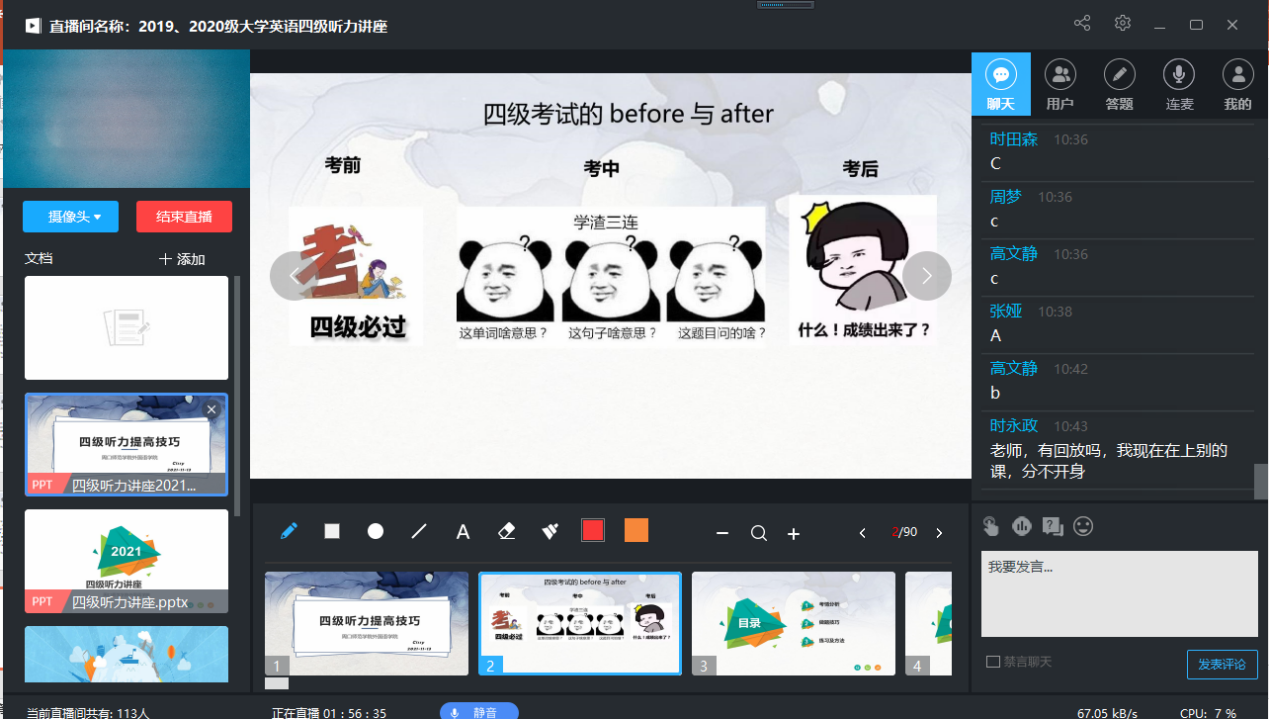The height and width of the screenshot is (719, 1269).
Task: Select the eraser tool
Action: point(506,531)
